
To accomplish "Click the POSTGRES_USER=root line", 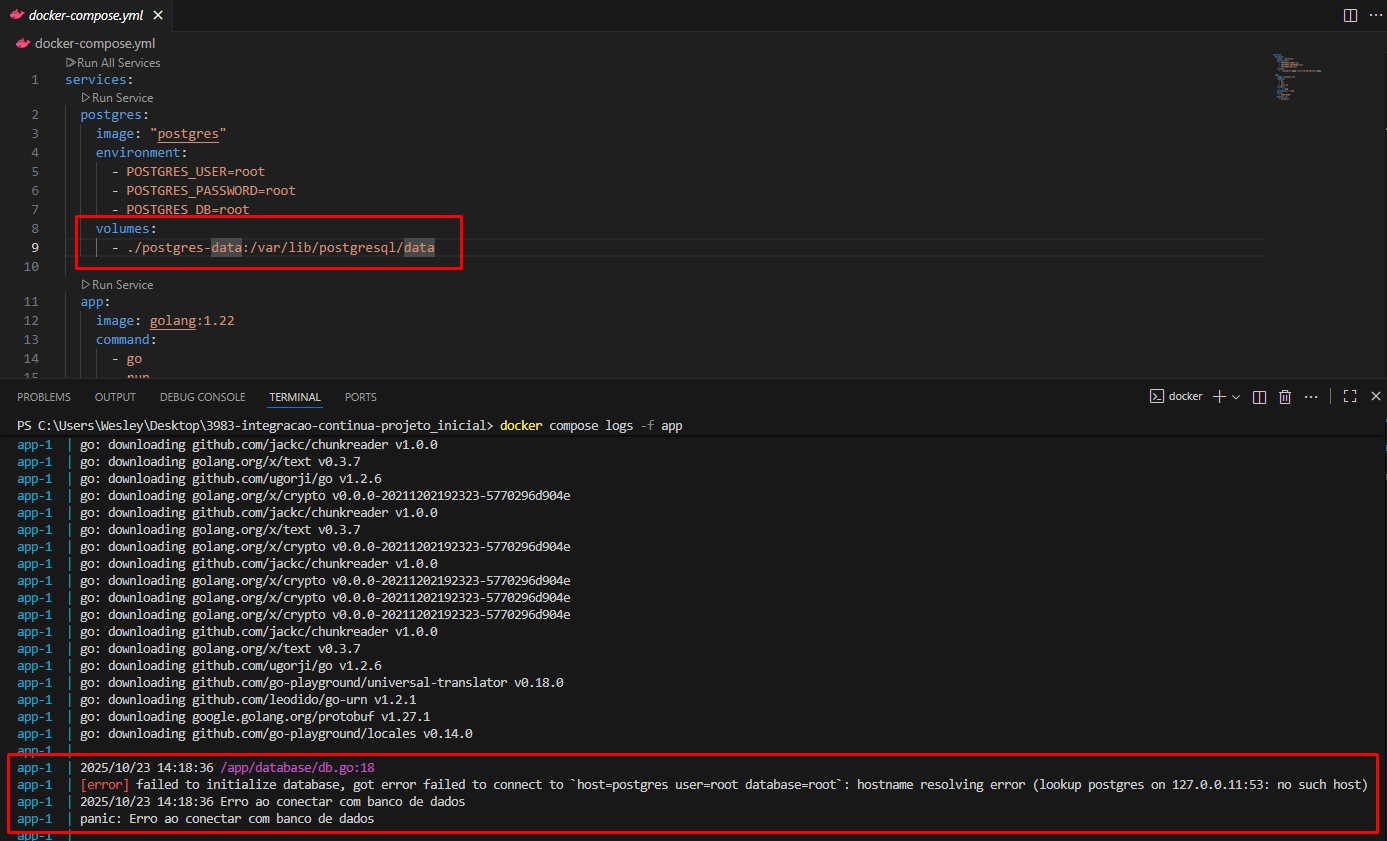I will 188,171.
